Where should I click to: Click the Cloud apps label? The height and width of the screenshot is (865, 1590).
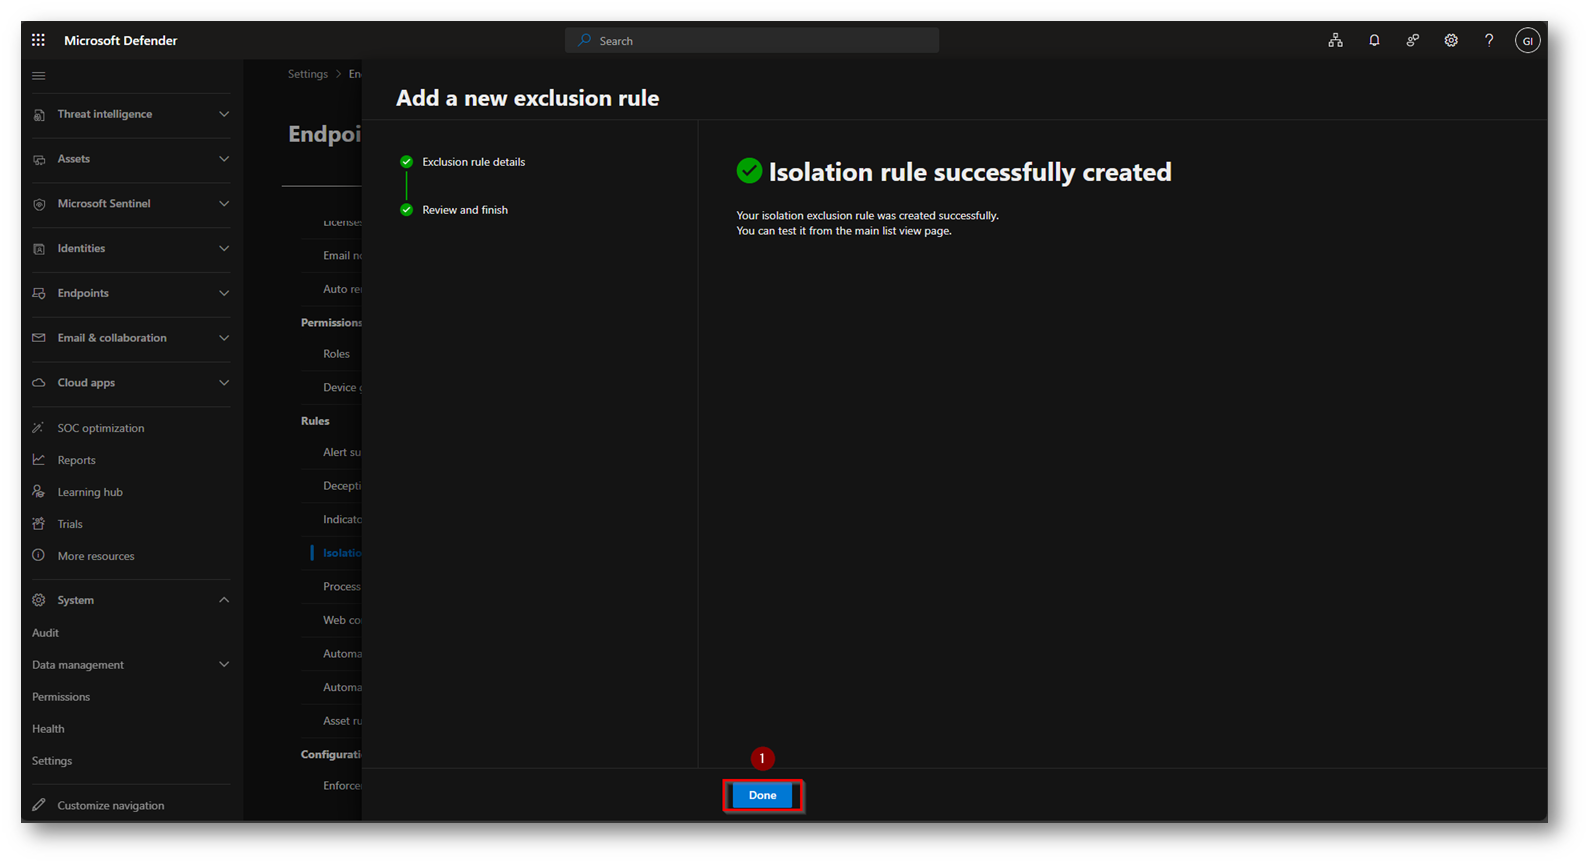pyautogui.click(x=86, y=383)
